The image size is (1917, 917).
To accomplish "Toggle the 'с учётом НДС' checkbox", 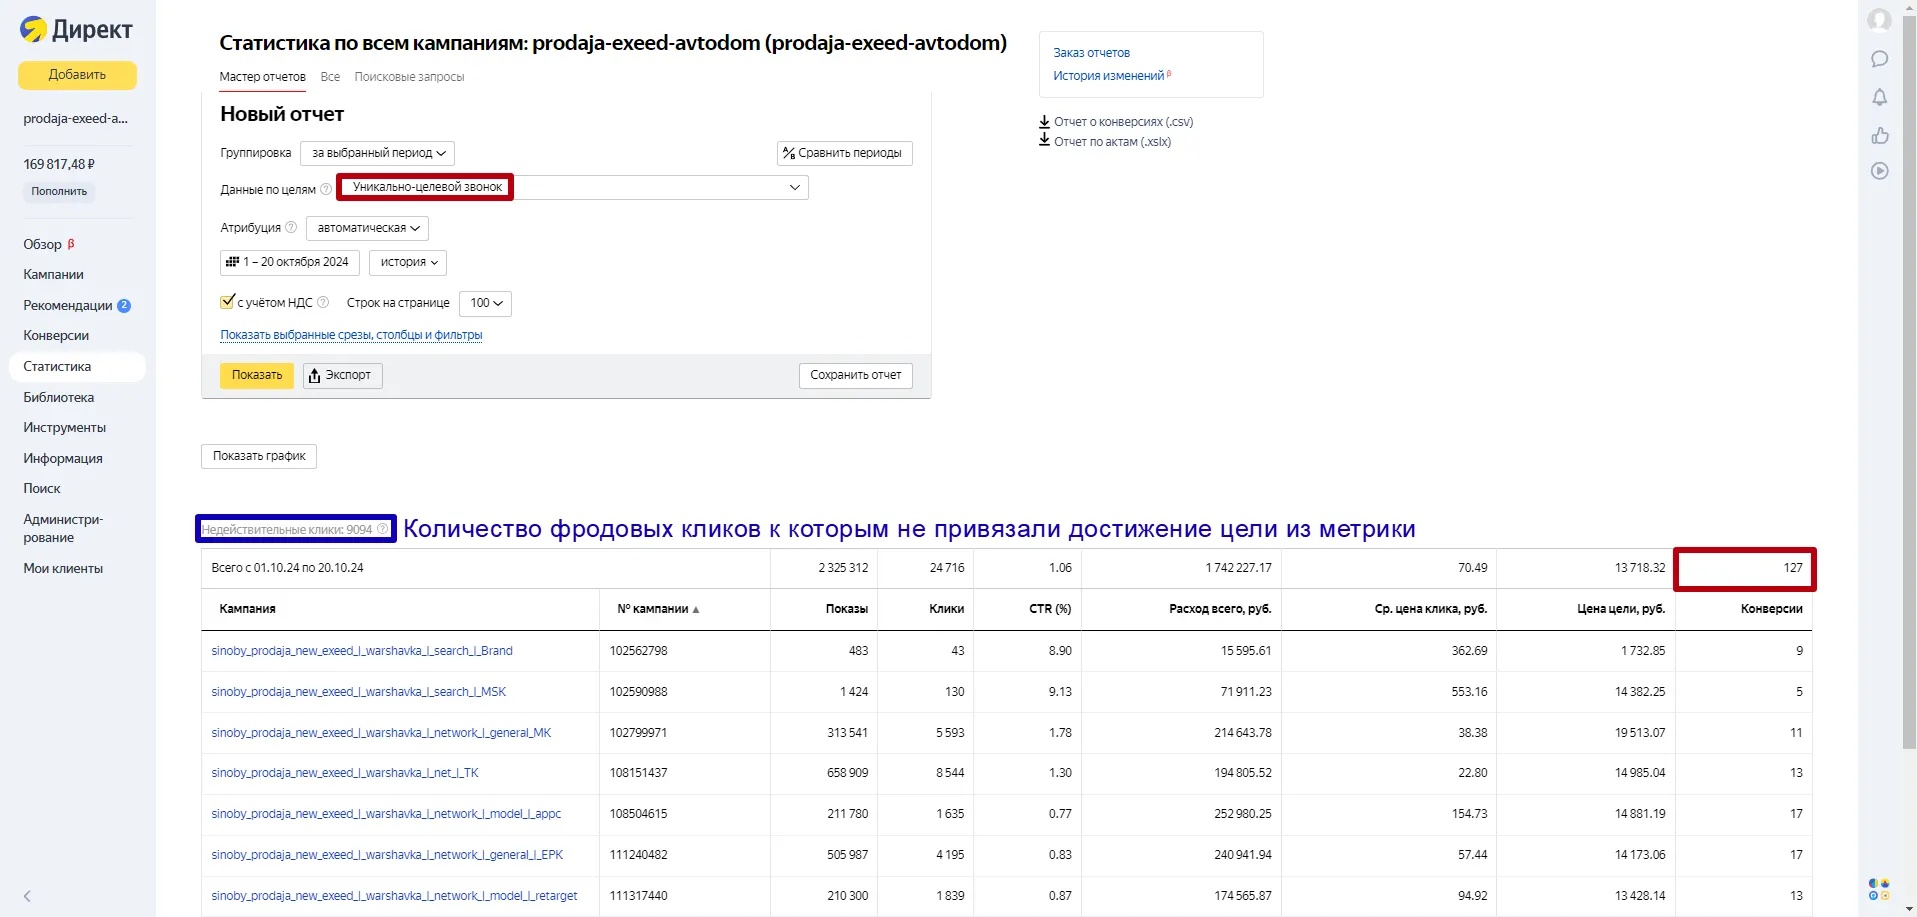I will pos(227,302).
